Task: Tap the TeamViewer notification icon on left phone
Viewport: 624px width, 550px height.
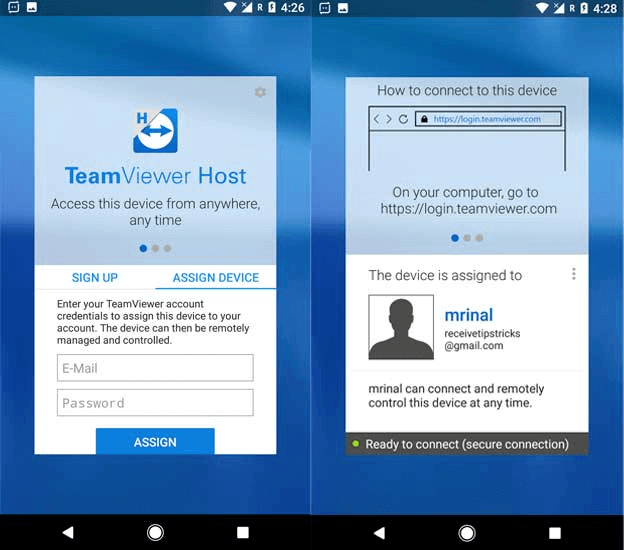Action: tap(14, 7)
